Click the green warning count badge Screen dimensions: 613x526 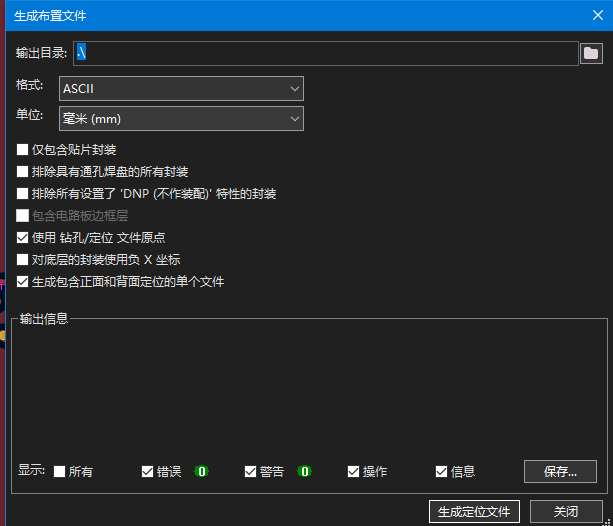(305, 471)
